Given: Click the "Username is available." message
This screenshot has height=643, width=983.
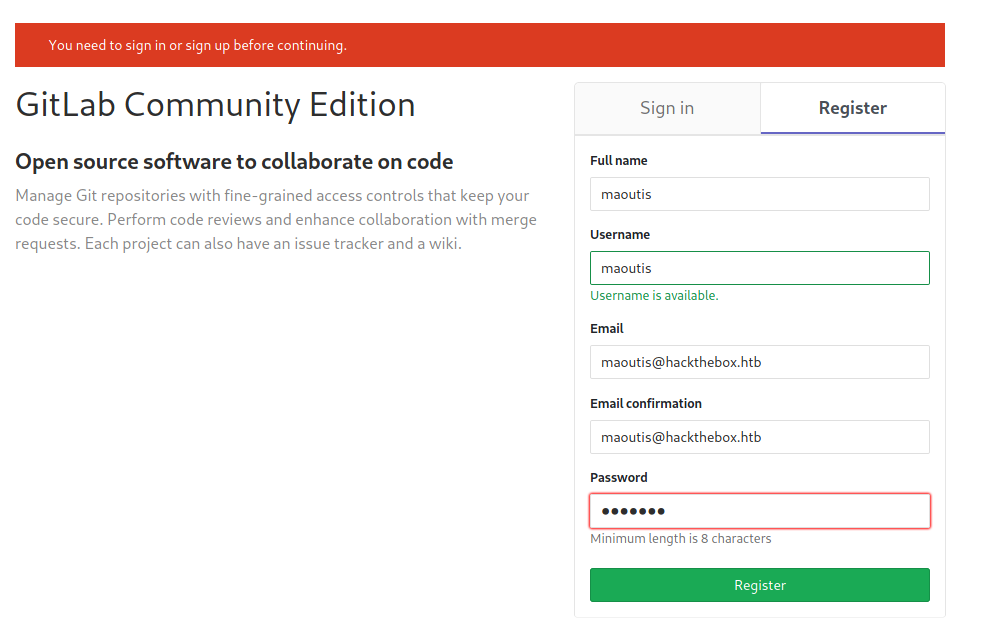Looking at the screenshot, I should point(654,295).
